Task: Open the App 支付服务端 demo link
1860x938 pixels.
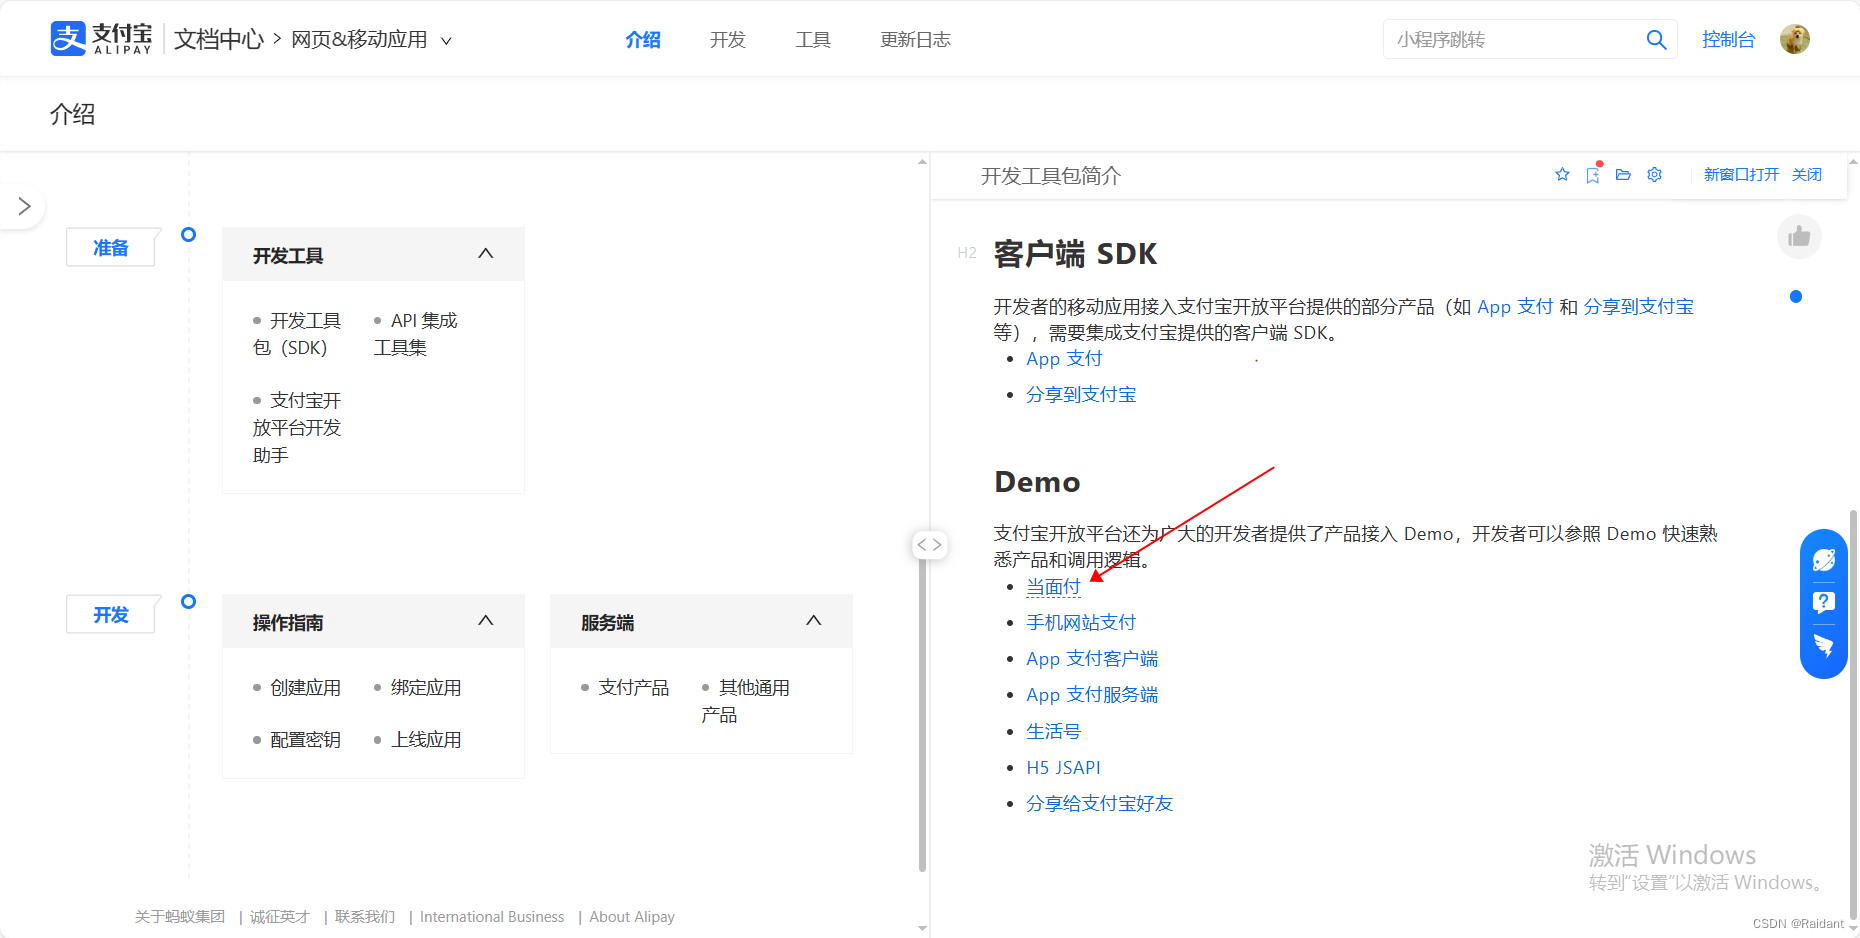Action: [x=1092, y=695]
